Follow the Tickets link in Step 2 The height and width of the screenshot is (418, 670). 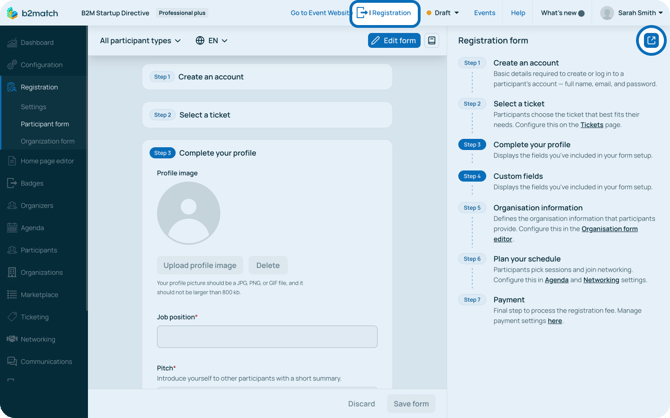pos(591,125)
